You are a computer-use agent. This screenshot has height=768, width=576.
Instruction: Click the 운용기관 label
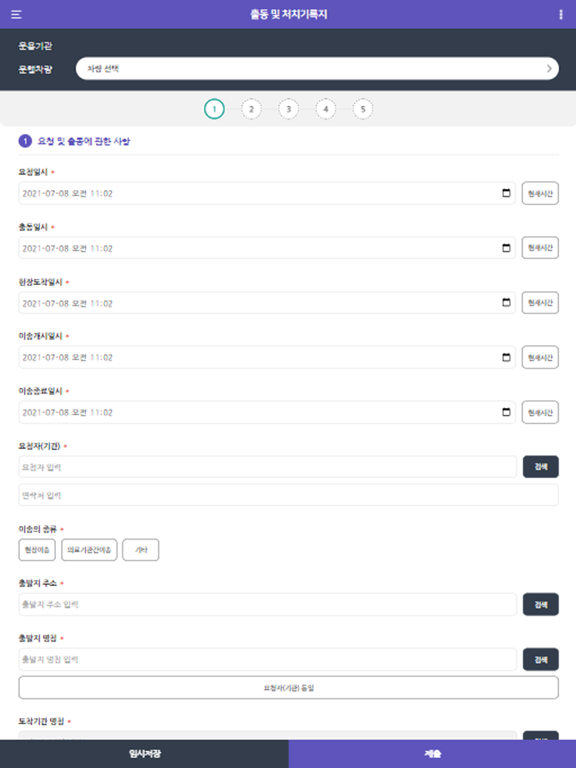(x=35, y=46)
